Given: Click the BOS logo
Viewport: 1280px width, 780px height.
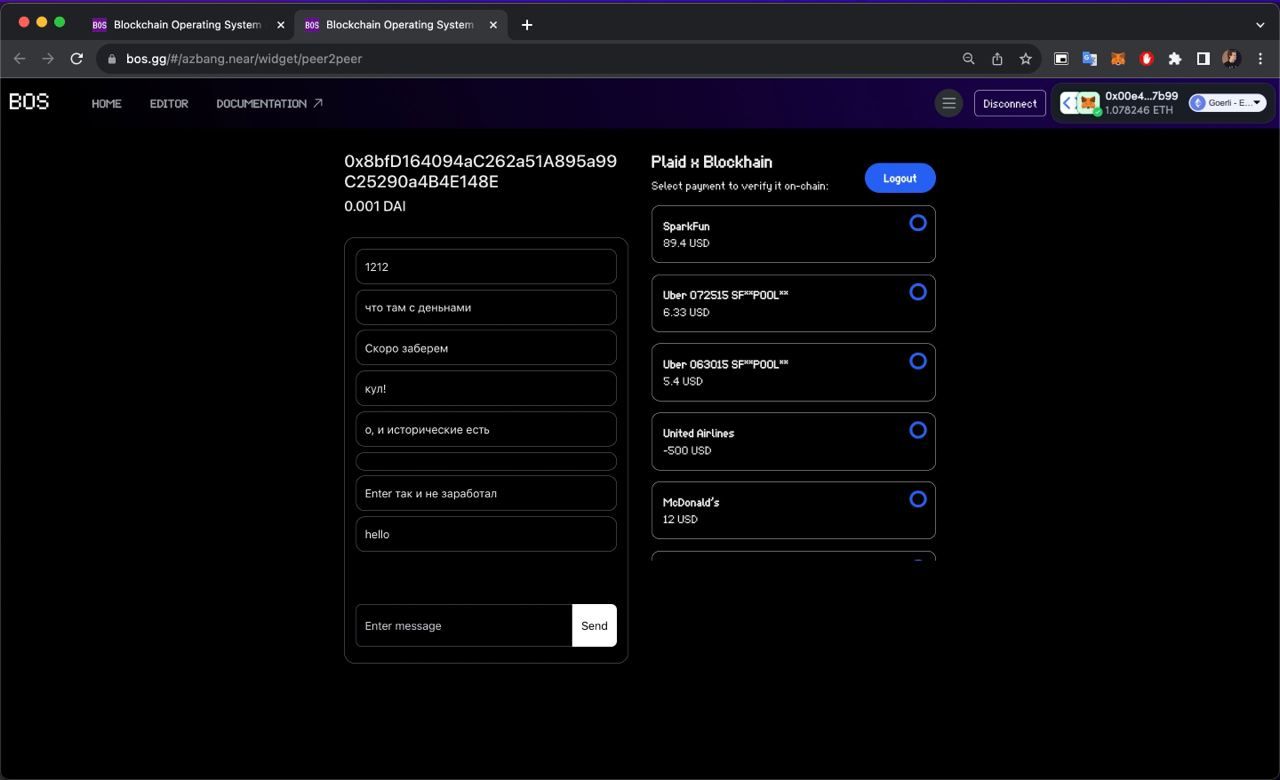Looking at the screenshot, I should tap(29, 101).
